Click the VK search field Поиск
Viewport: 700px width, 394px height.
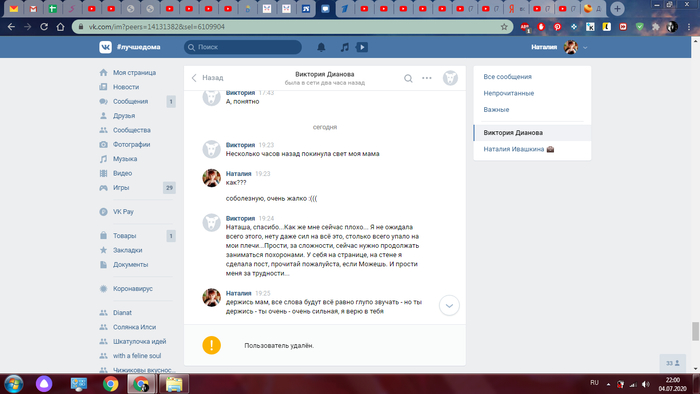pos(243,47)
